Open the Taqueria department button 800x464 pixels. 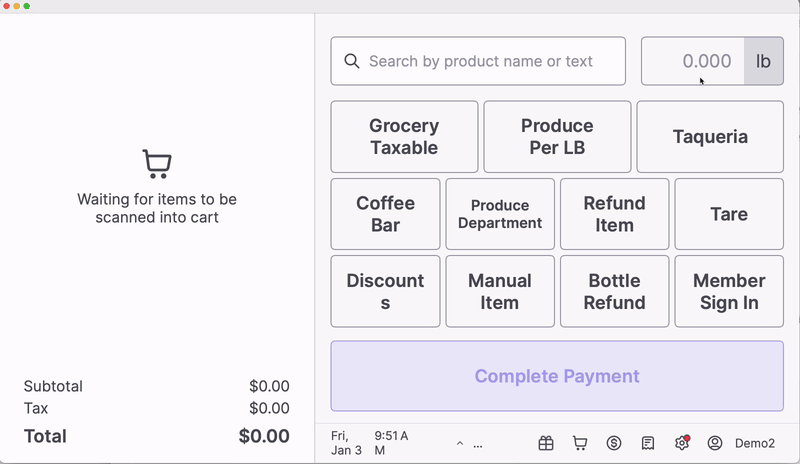710,137
